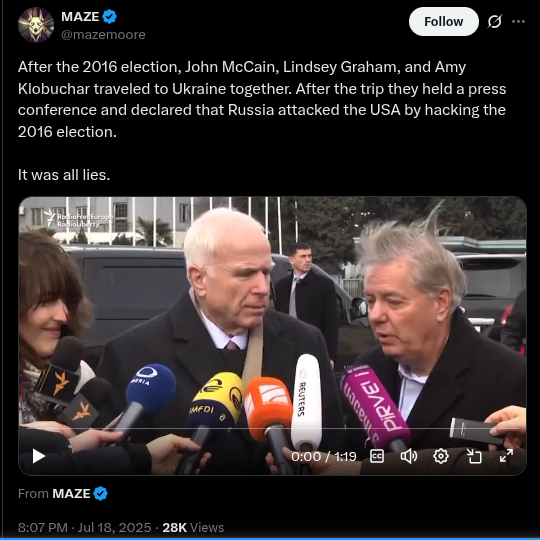Click verified badge next to MAZE name

click(x=110, y=17)
